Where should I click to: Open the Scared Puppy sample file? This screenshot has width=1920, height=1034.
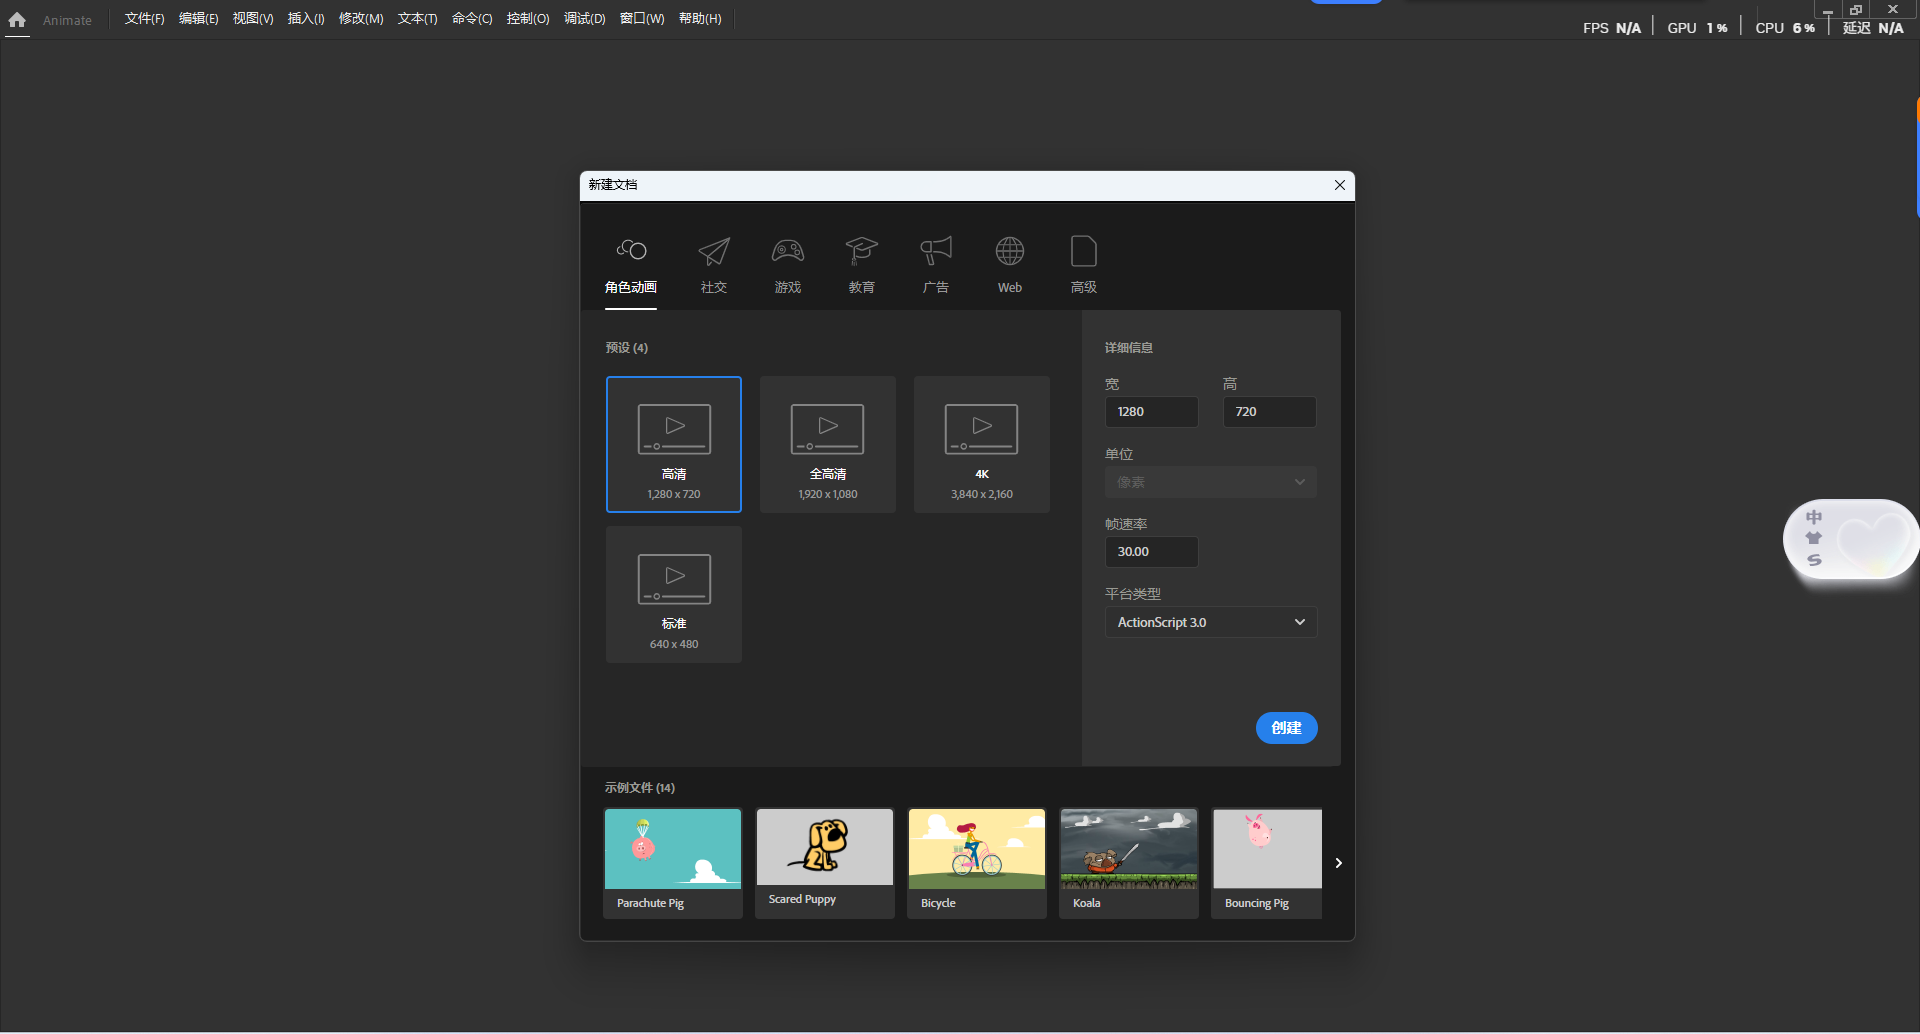[x=824, y=861]
